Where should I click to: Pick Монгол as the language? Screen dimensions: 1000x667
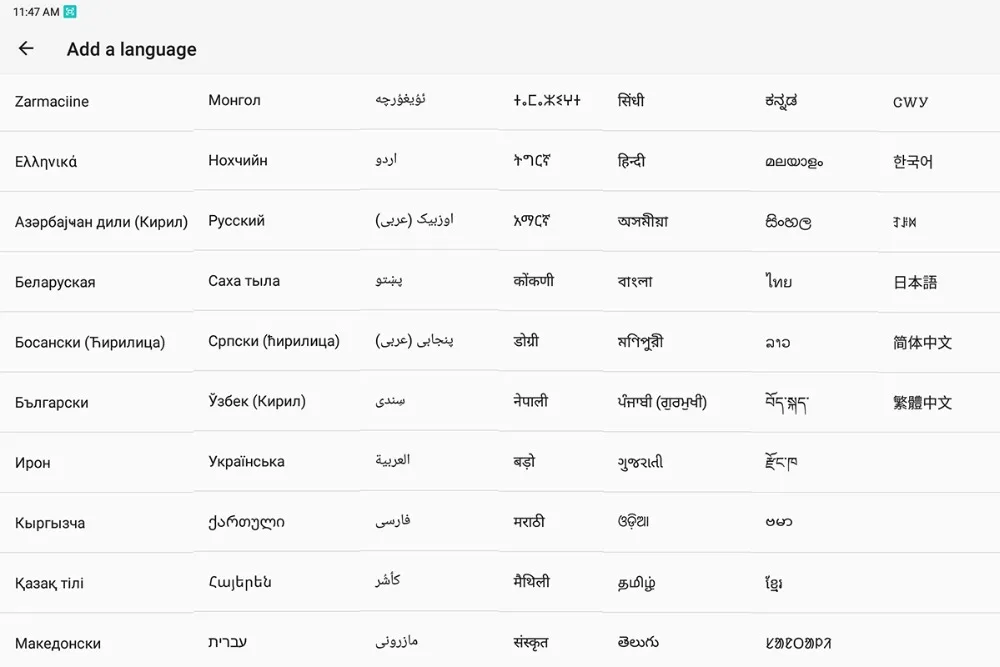click(234, 100)
